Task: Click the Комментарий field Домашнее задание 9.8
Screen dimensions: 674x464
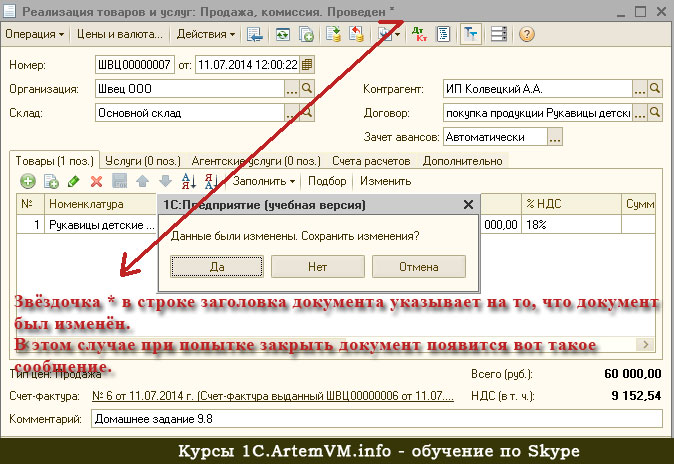Action: tap(377, 418)
